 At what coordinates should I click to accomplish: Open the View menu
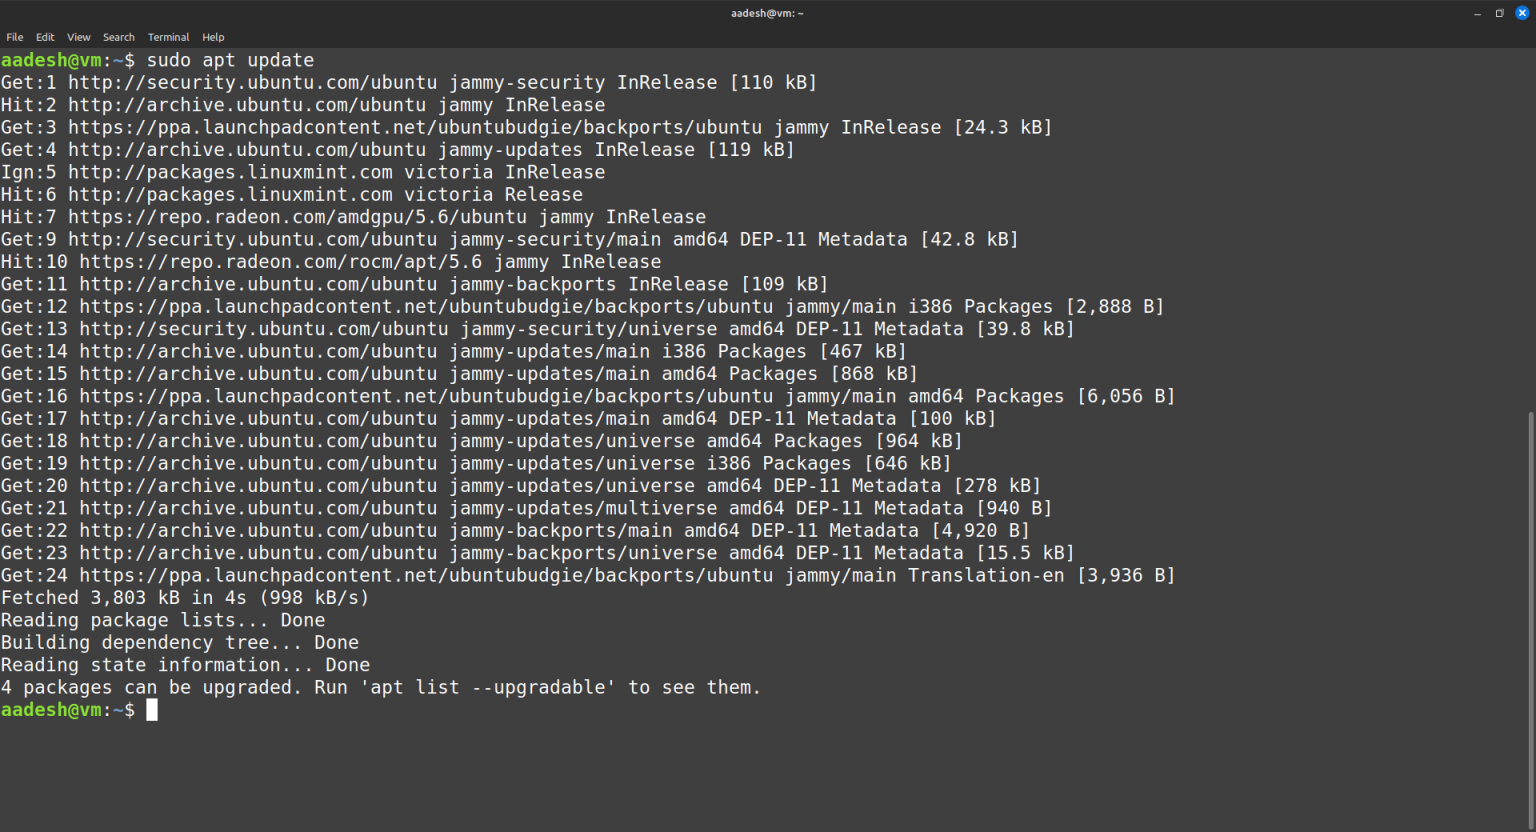[x=78, y=37]
